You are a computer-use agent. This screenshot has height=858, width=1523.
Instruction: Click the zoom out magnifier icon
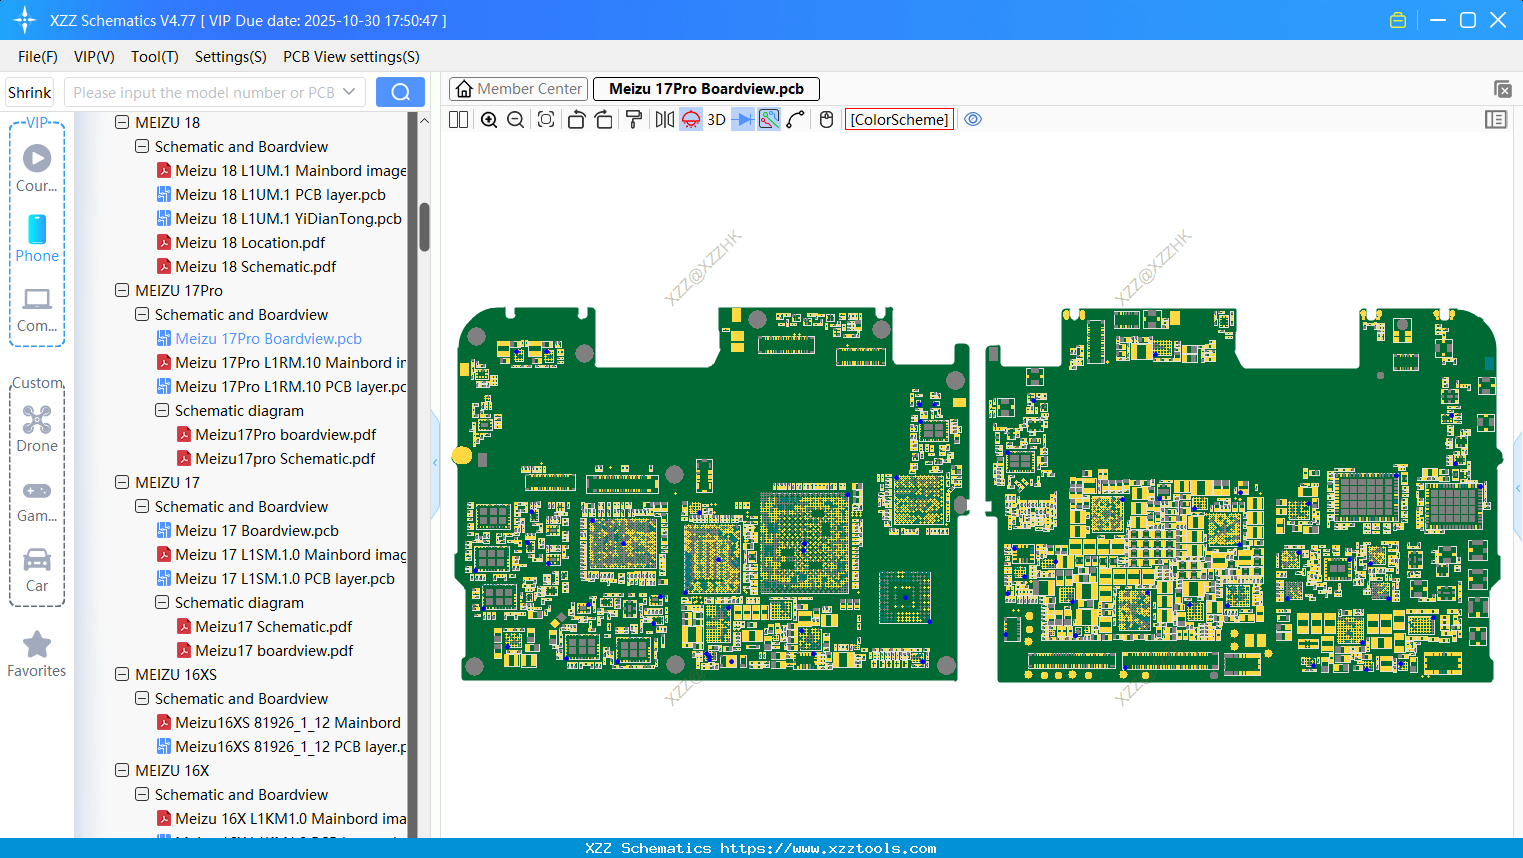pos(516,120)
